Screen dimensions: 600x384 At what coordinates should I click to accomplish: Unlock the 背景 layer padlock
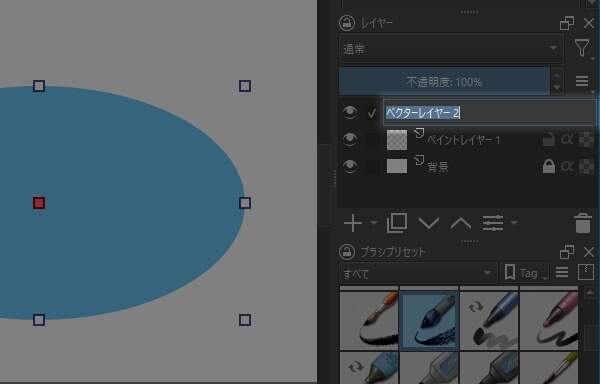pyautogui.click(x=549, y=166)
